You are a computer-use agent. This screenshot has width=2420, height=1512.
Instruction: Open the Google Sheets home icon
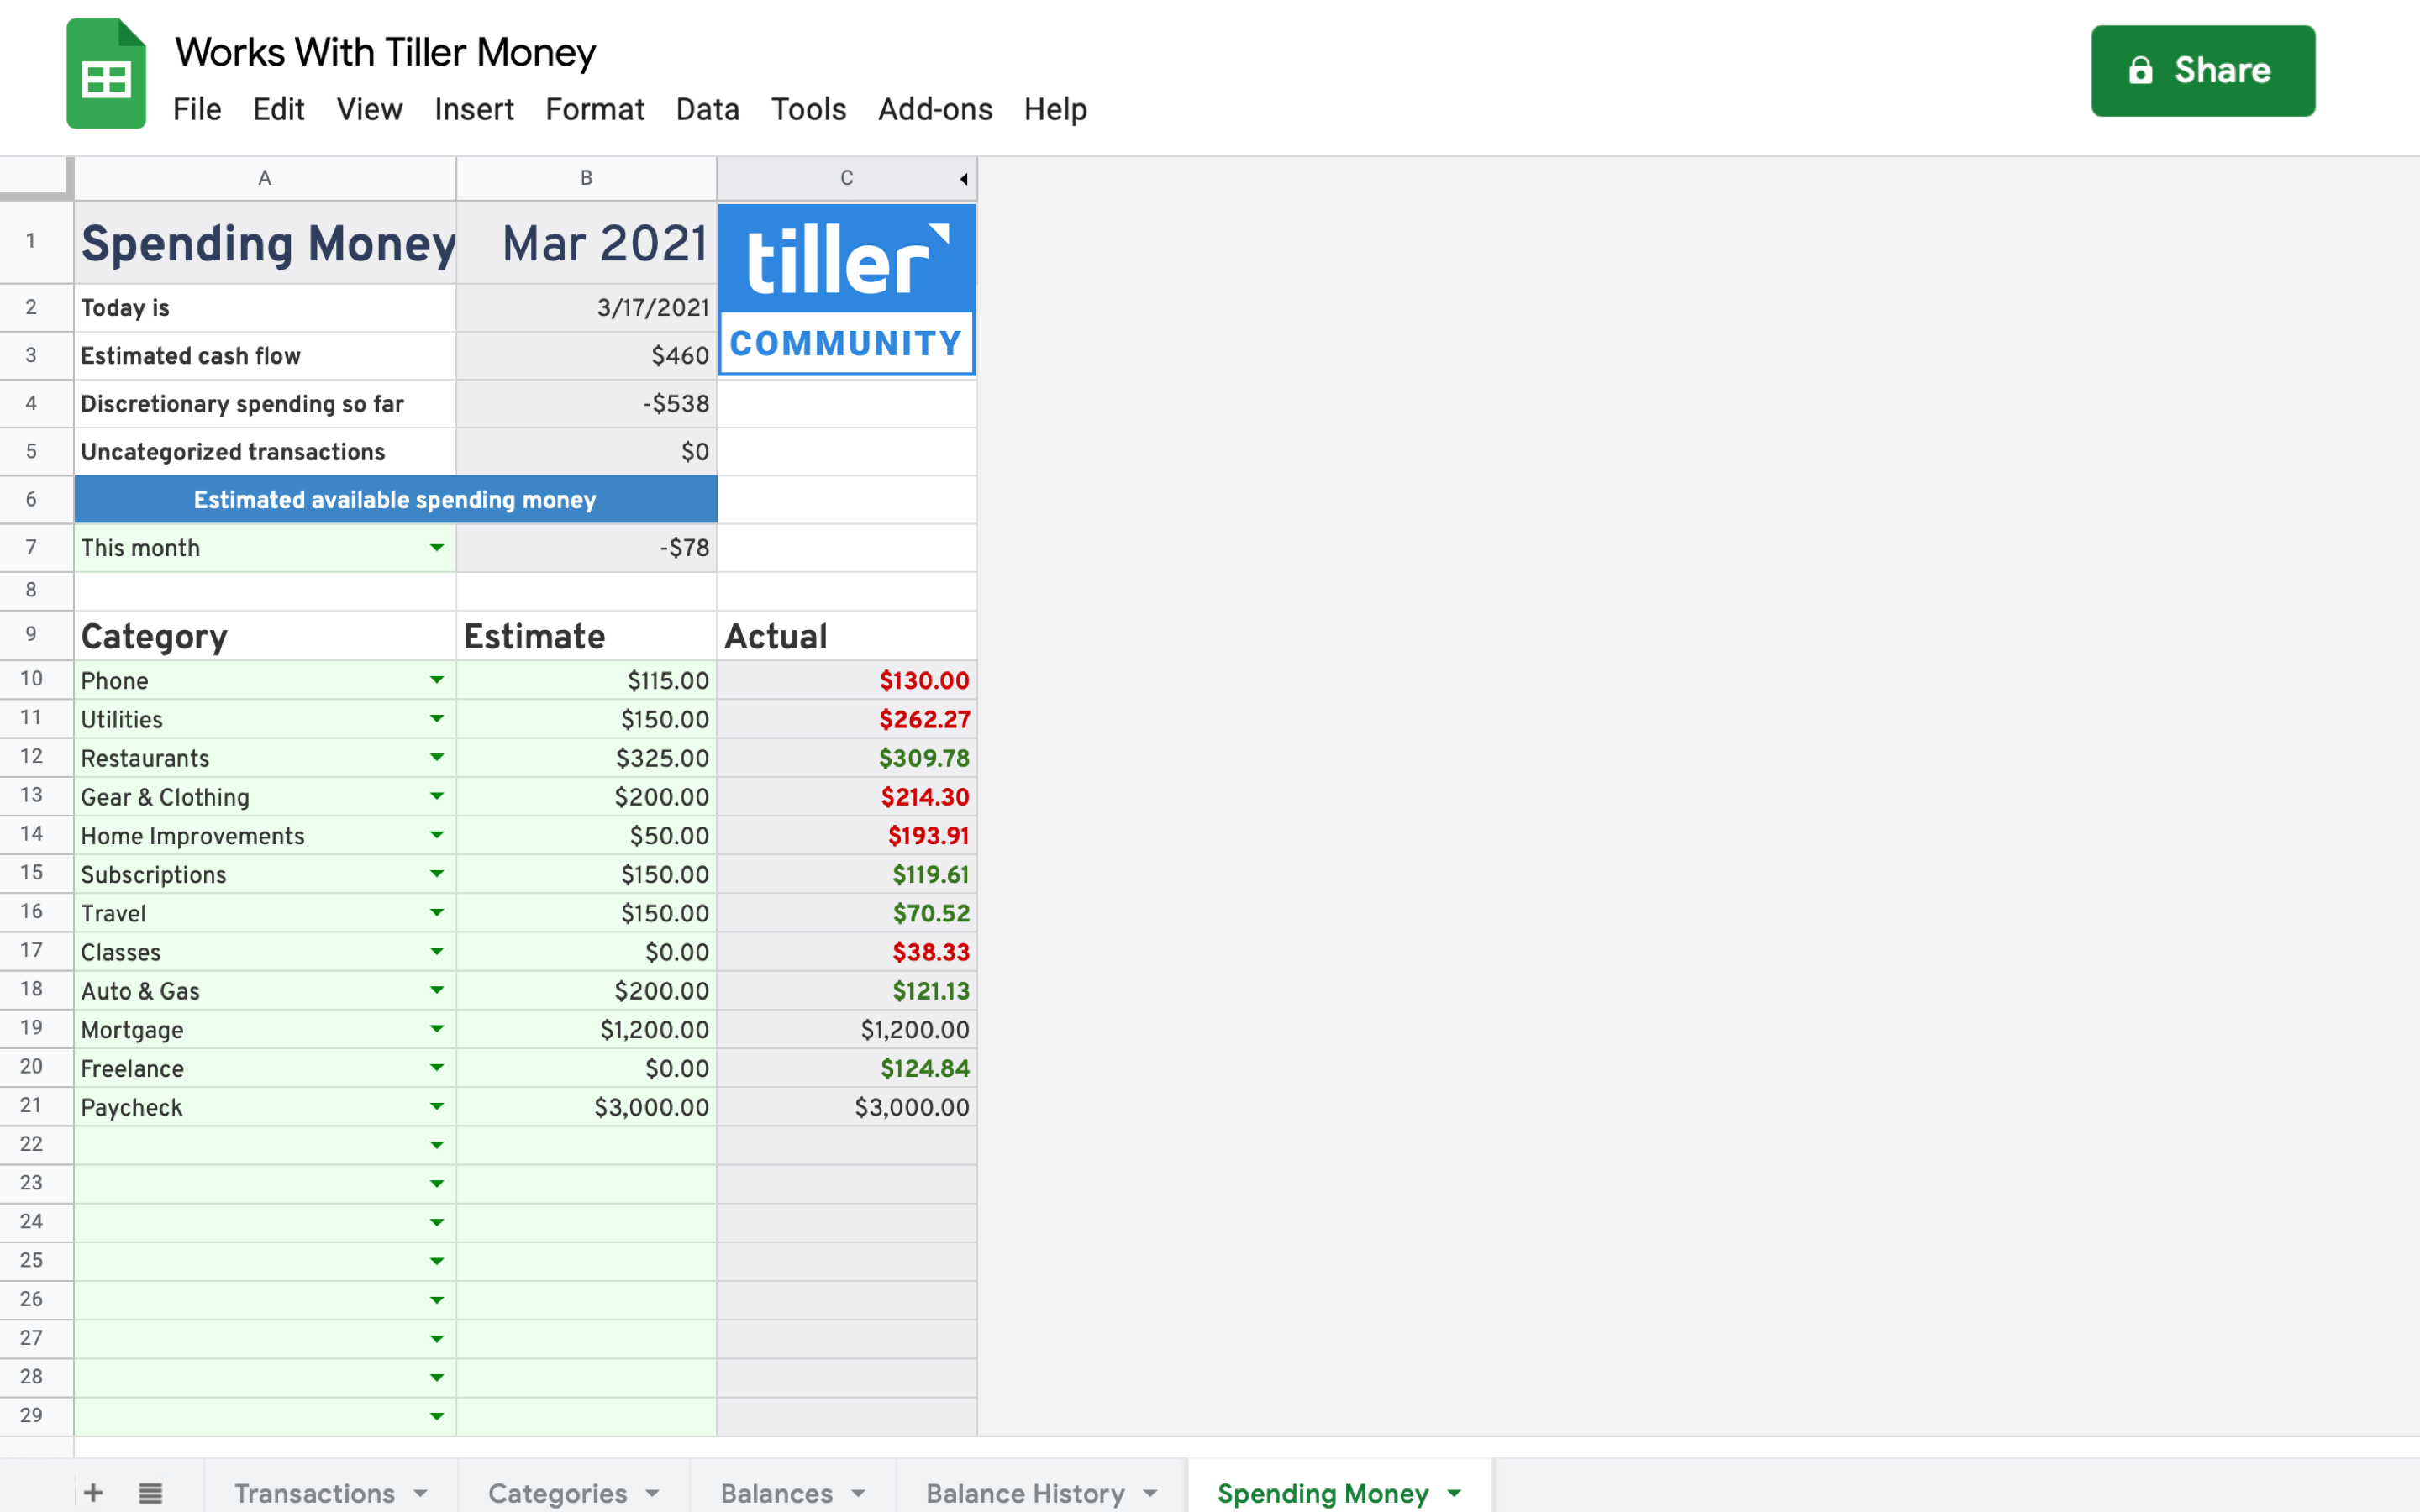pyautogui.click(x=106, y=73)
